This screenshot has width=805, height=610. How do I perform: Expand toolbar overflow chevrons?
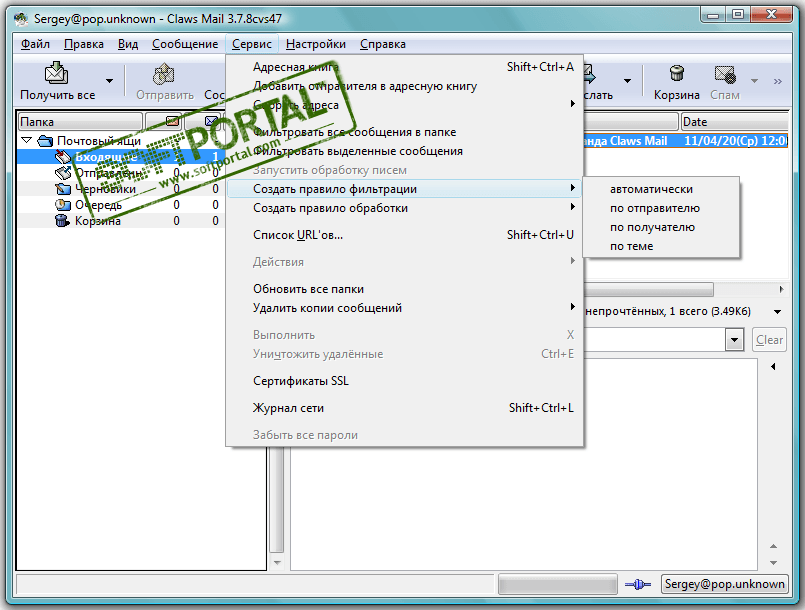[778, 81]
